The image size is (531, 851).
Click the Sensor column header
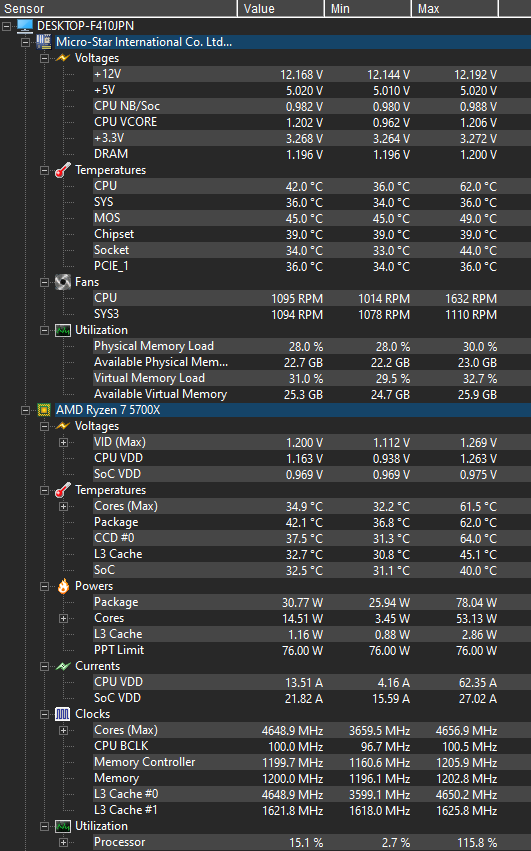pyautogui.click(x=118, y=8)
